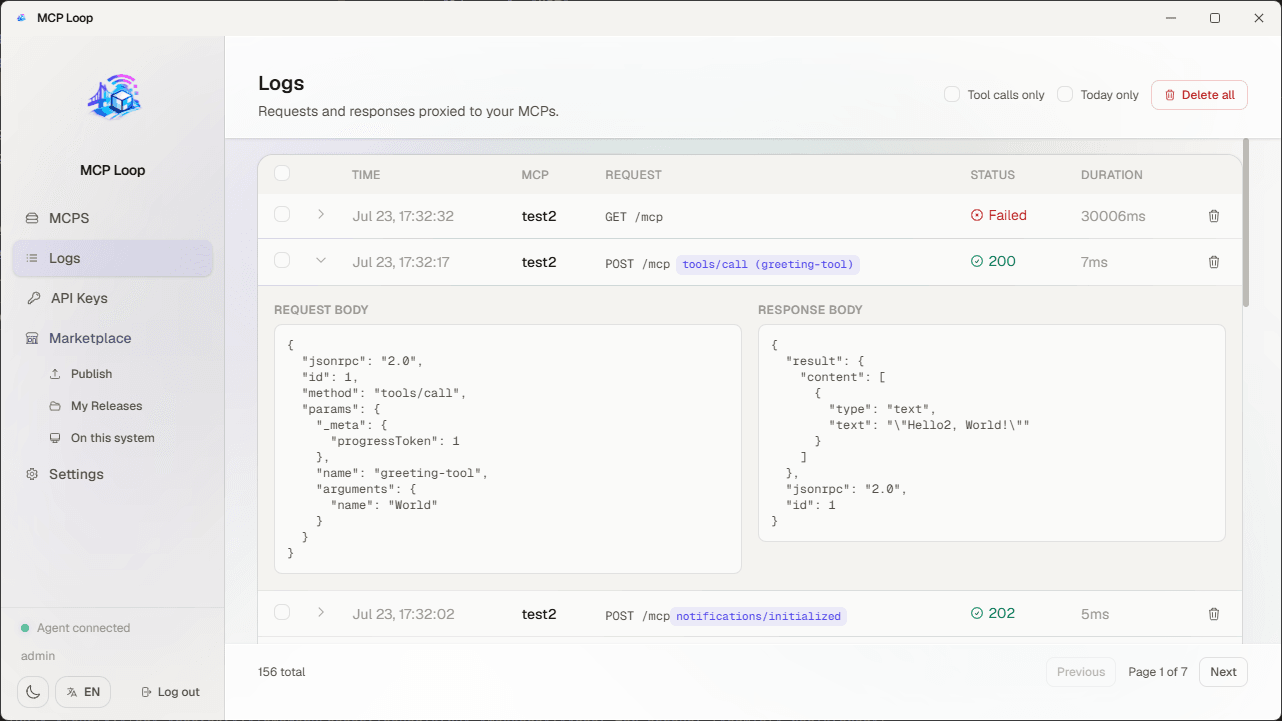The image size is (1282, 721).
Task: Open the language selector EN button
Action: tap(83, 692)
